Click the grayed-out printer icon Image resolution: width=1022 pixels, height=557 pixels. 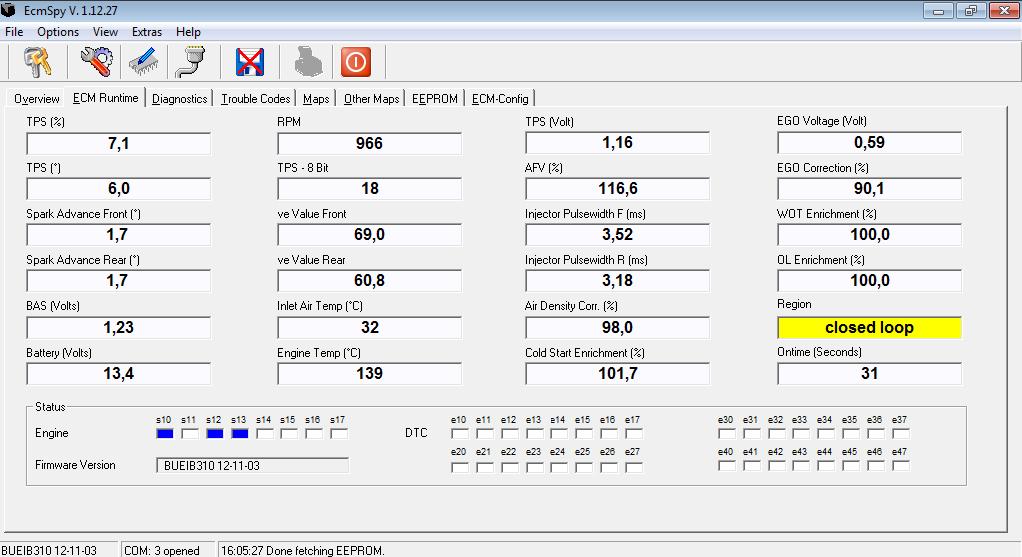point(307,62)
